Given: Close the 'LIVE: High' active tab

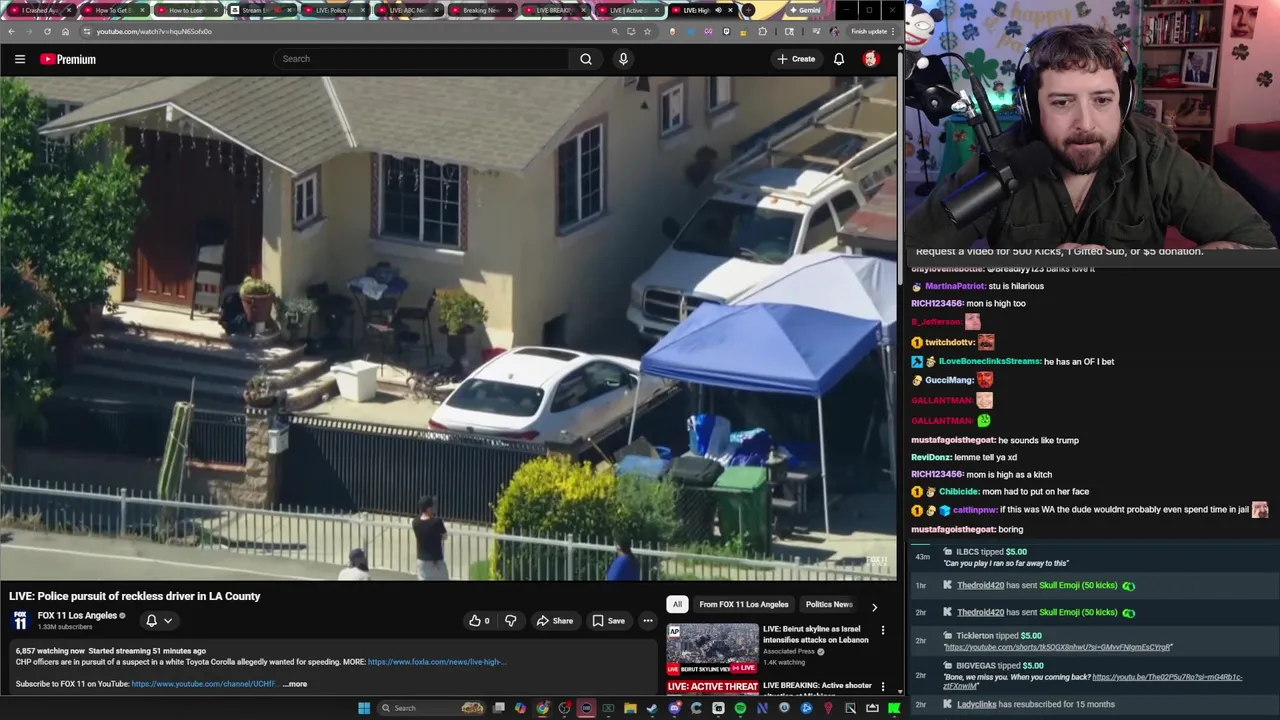Looking at the screenshot, I should point(730,10).
